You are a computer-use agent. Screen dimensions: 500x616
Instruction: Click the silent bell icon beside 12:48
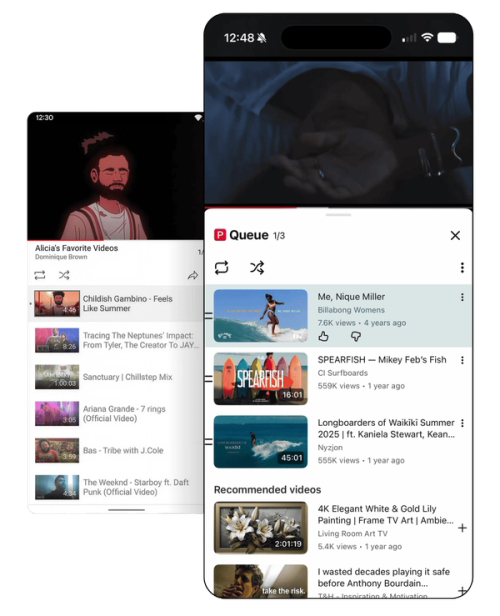point(261,38)
